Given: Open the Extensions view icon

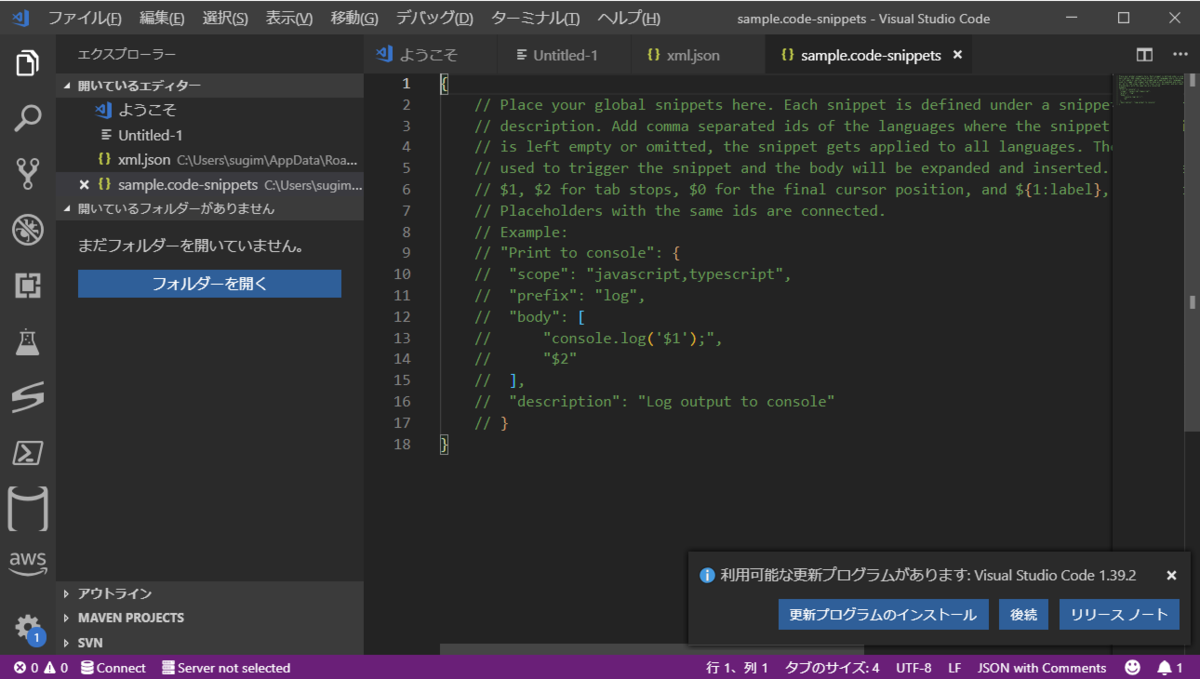Looking at the screenshot, I should pyautogui.click(x=27, y=286).
